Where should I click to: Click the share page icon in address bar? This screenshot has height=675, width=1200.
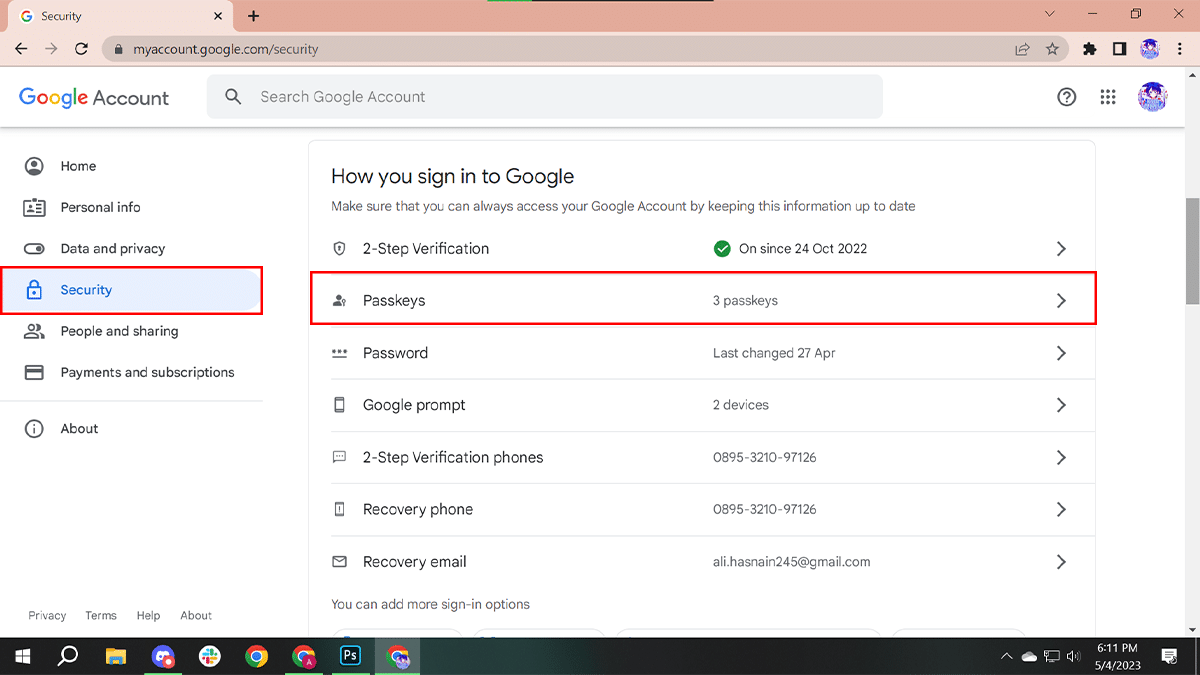(1022, 48)
